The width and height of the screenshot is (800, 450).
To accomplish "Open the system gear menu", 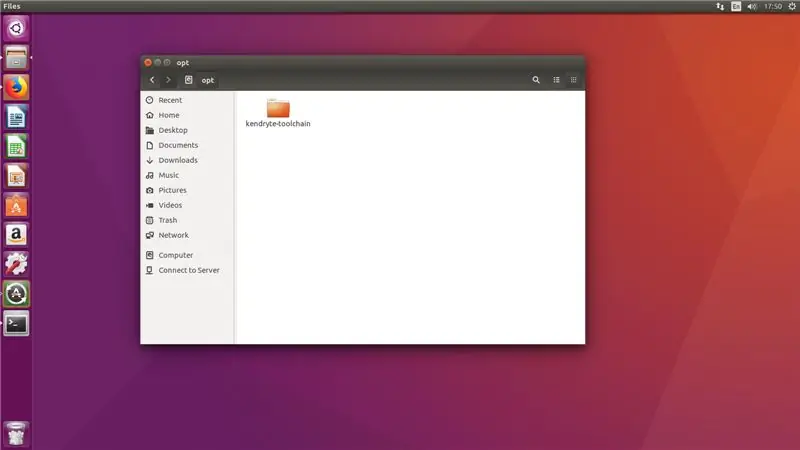I will 792,7.
